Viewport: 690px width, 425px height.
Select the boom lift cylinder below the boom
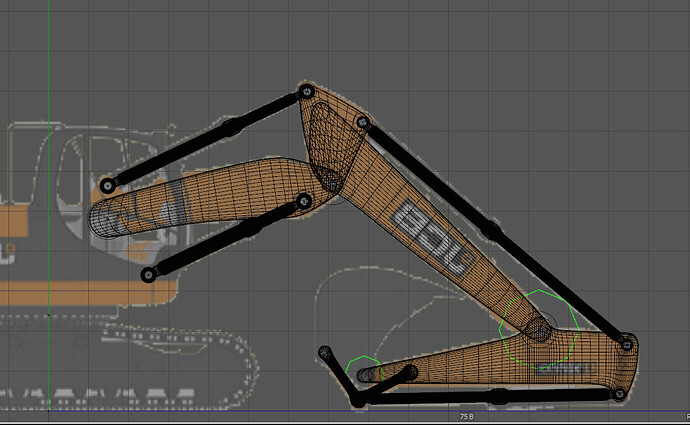click(x=226, y=238)
